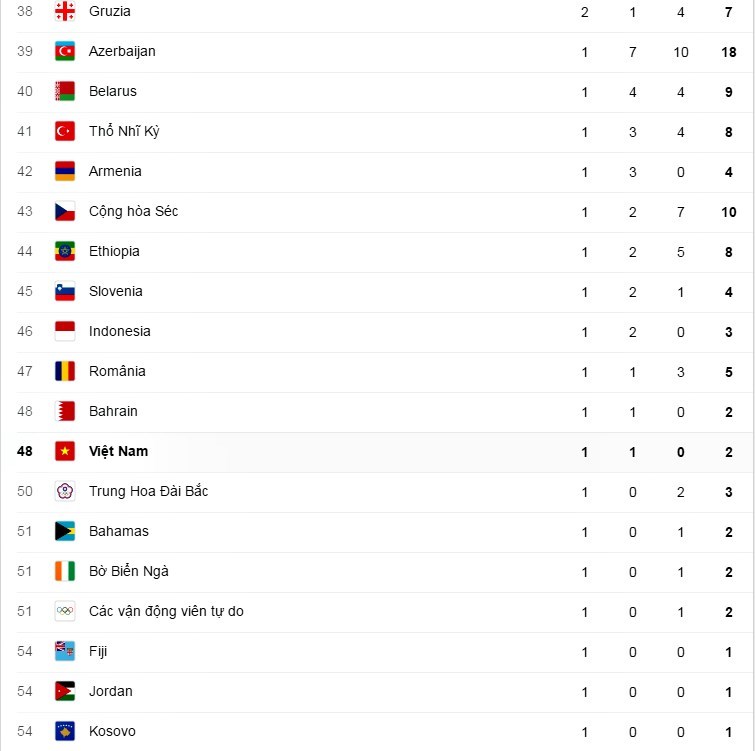Click the Georgia flag icon

tap(65, 12)
